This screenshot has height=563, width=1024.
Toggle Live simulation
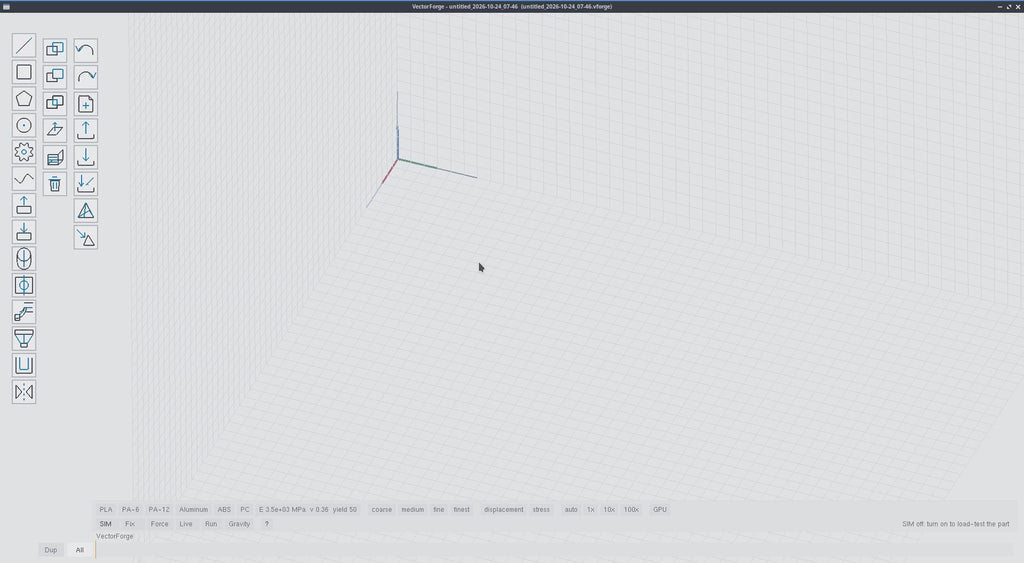click(x=186, y=524)
